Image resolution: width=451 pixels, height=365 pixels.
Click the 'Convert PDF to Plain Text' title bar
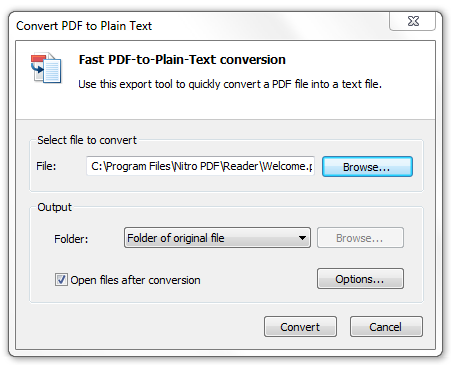pyautogui.click(x=84, y=26)
